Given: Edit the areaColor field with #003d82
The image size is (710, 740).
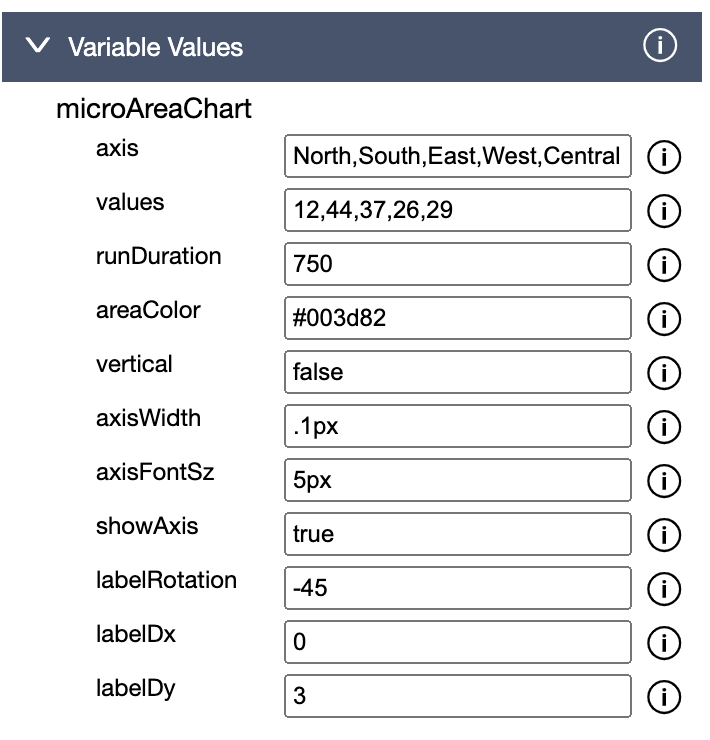Looking at the screenshot, I should [457, 318].
